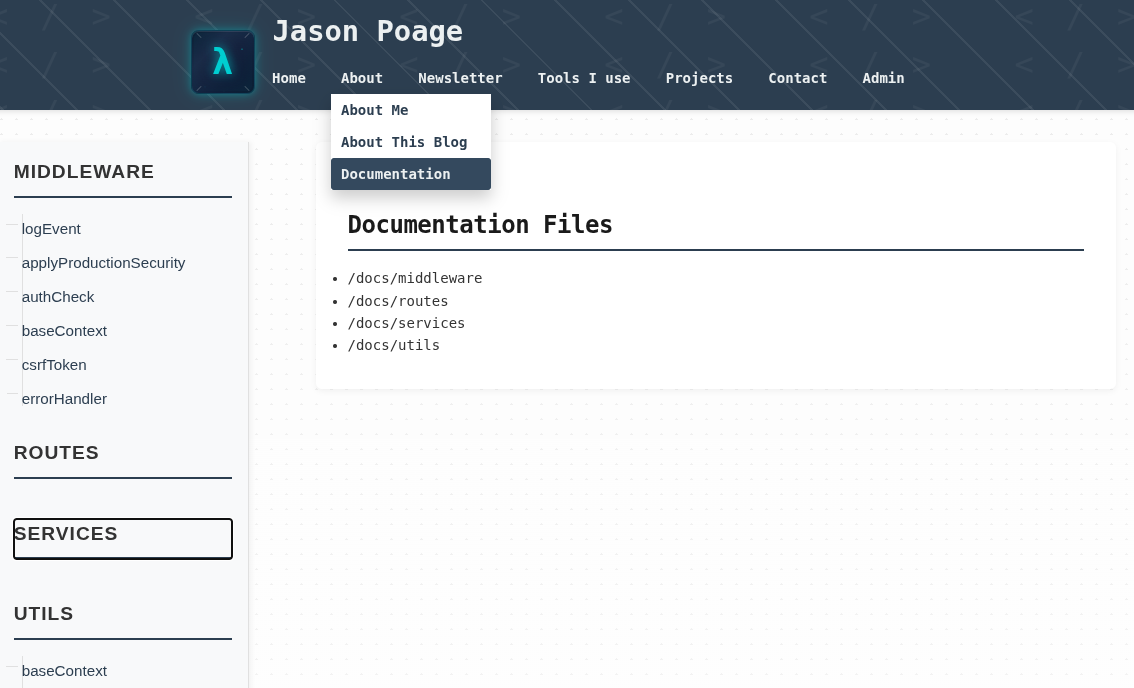The width and height of the screenshot is (1134, 688).
Task: Collapse the MIDDLEWARE sidebar section
Action: click(84, 172)
